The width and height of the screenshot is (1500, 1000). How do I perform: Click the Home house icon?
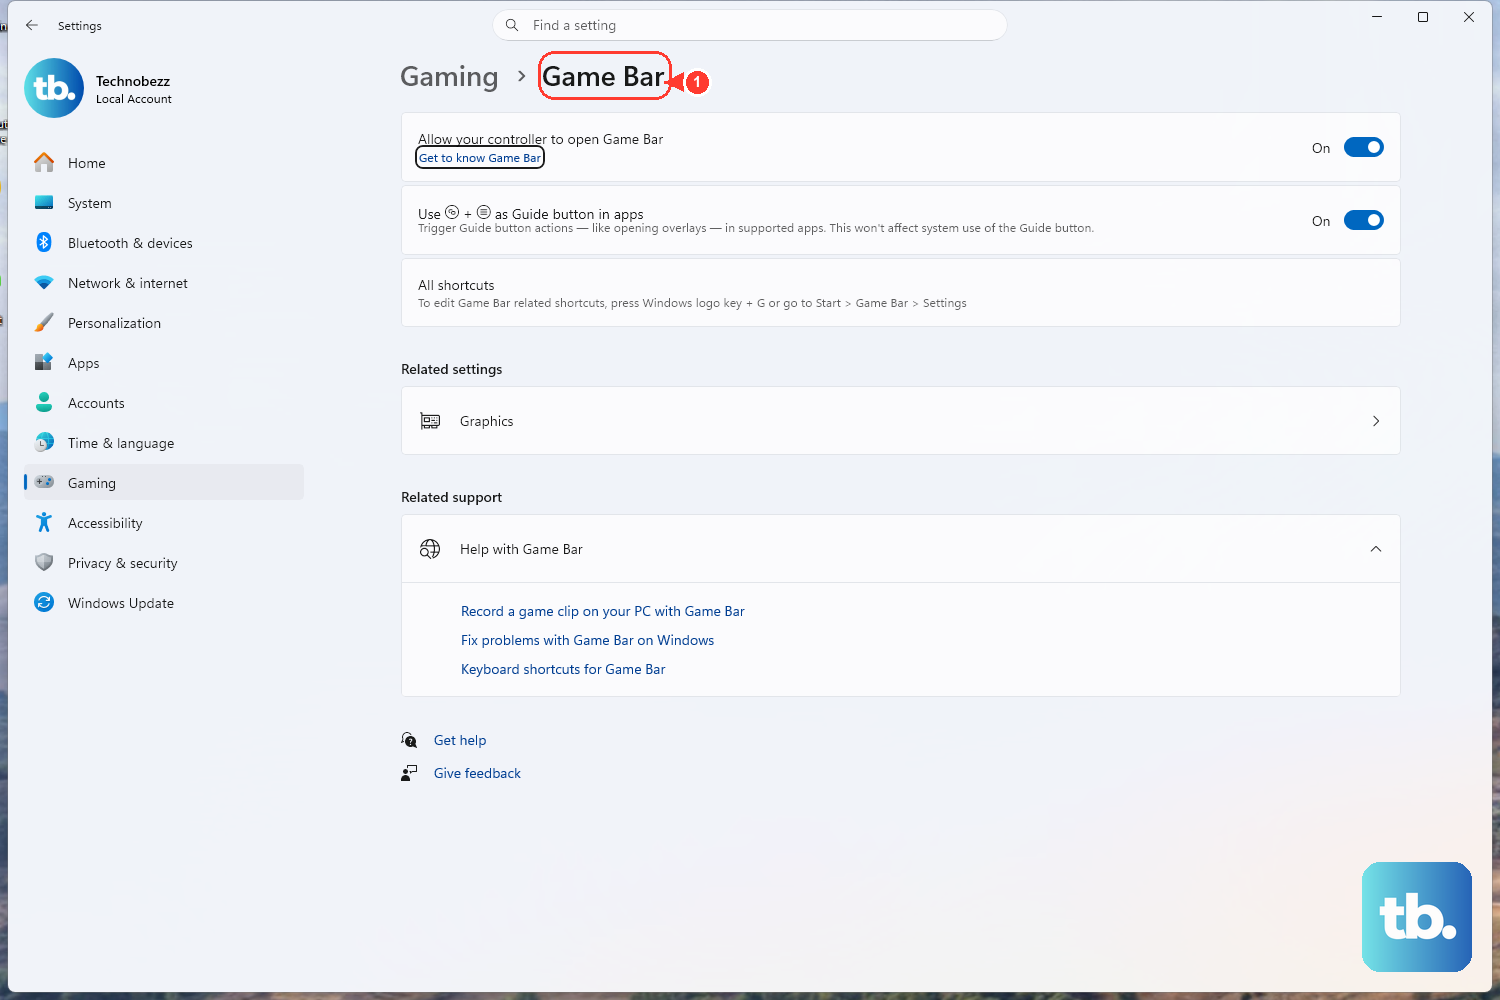pyautogui.click(x=44, y=162)
